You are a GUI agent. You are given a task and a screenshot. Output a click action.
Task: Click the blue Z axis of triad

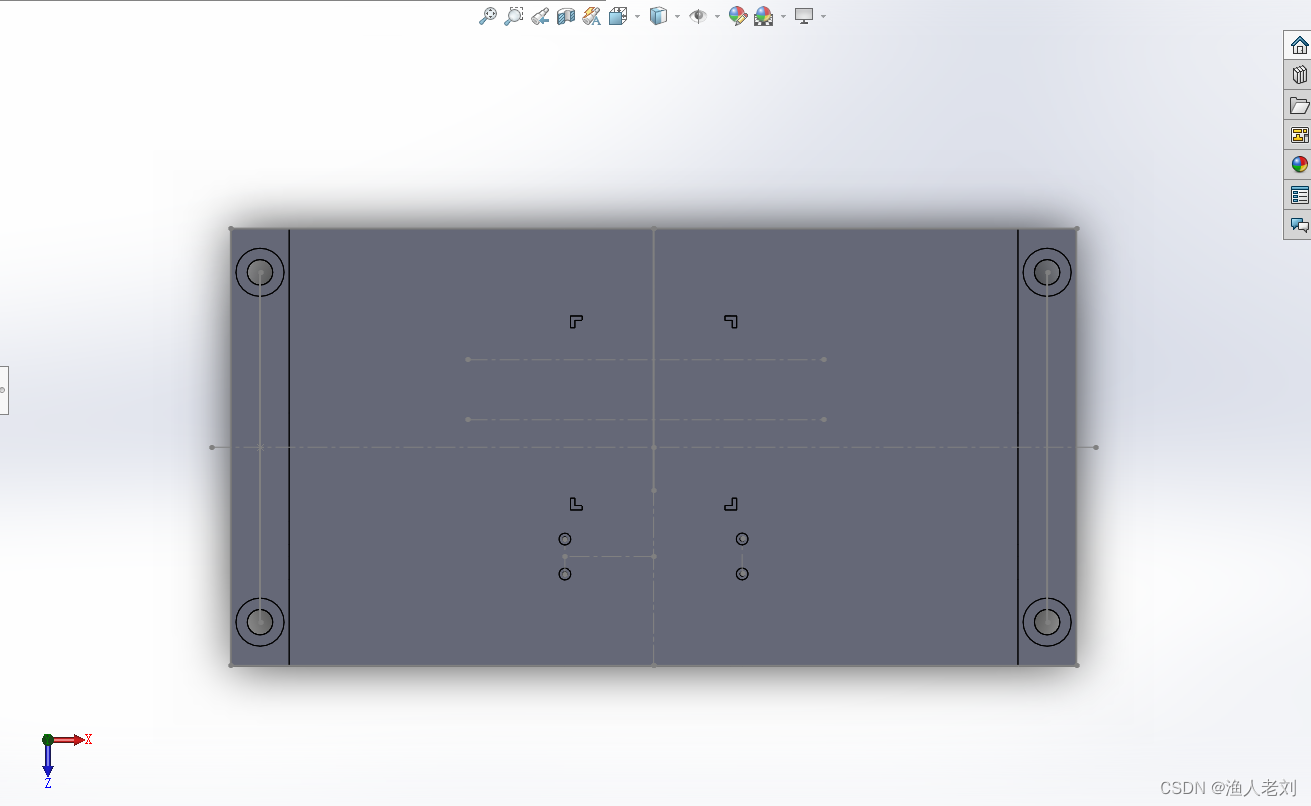click(x=47, y=762)
